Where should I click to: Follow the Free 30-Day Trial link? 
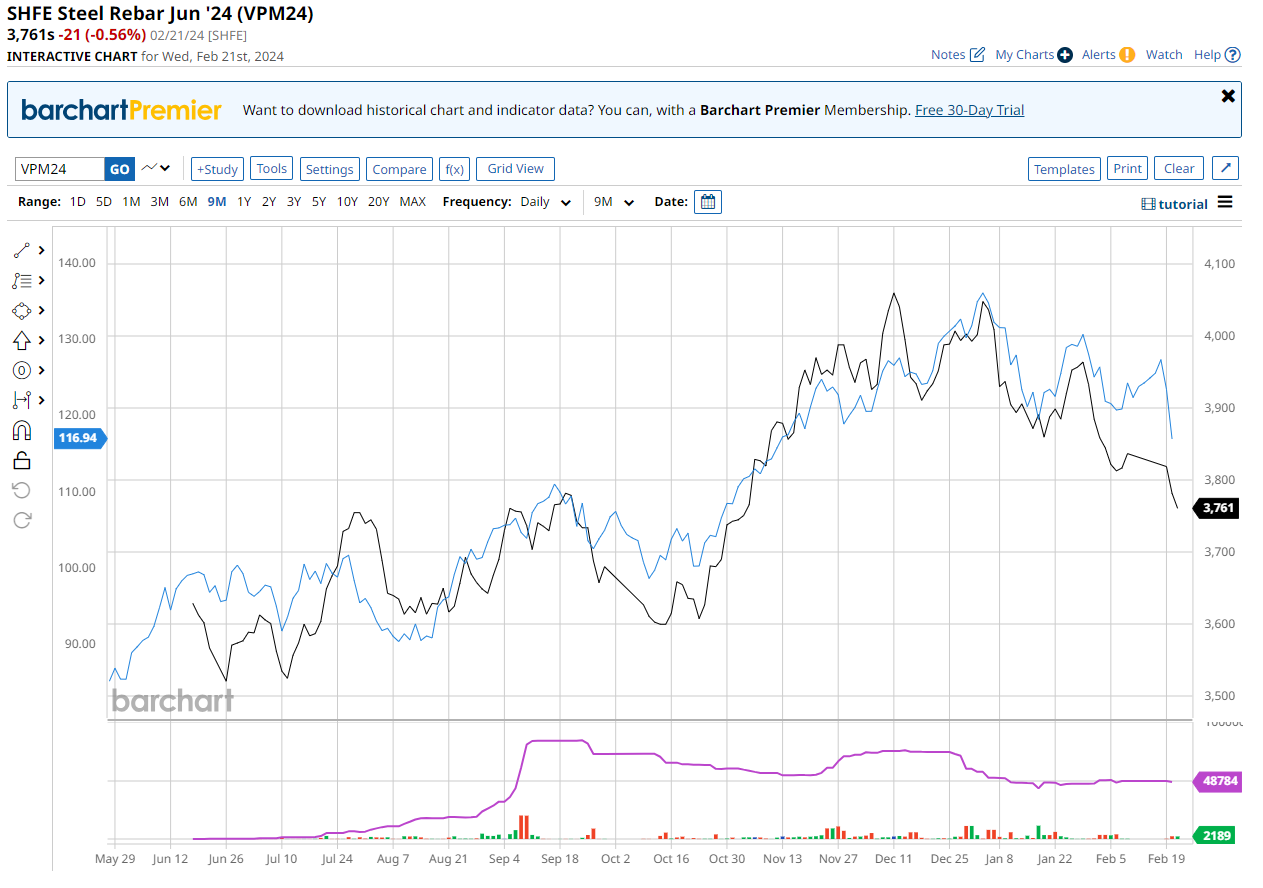pos(969,110)
